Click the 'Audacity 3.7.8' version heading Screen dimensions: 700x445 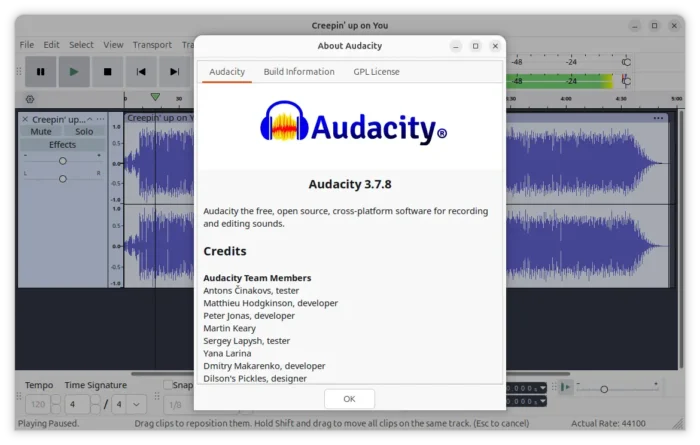tap(350, 184)
